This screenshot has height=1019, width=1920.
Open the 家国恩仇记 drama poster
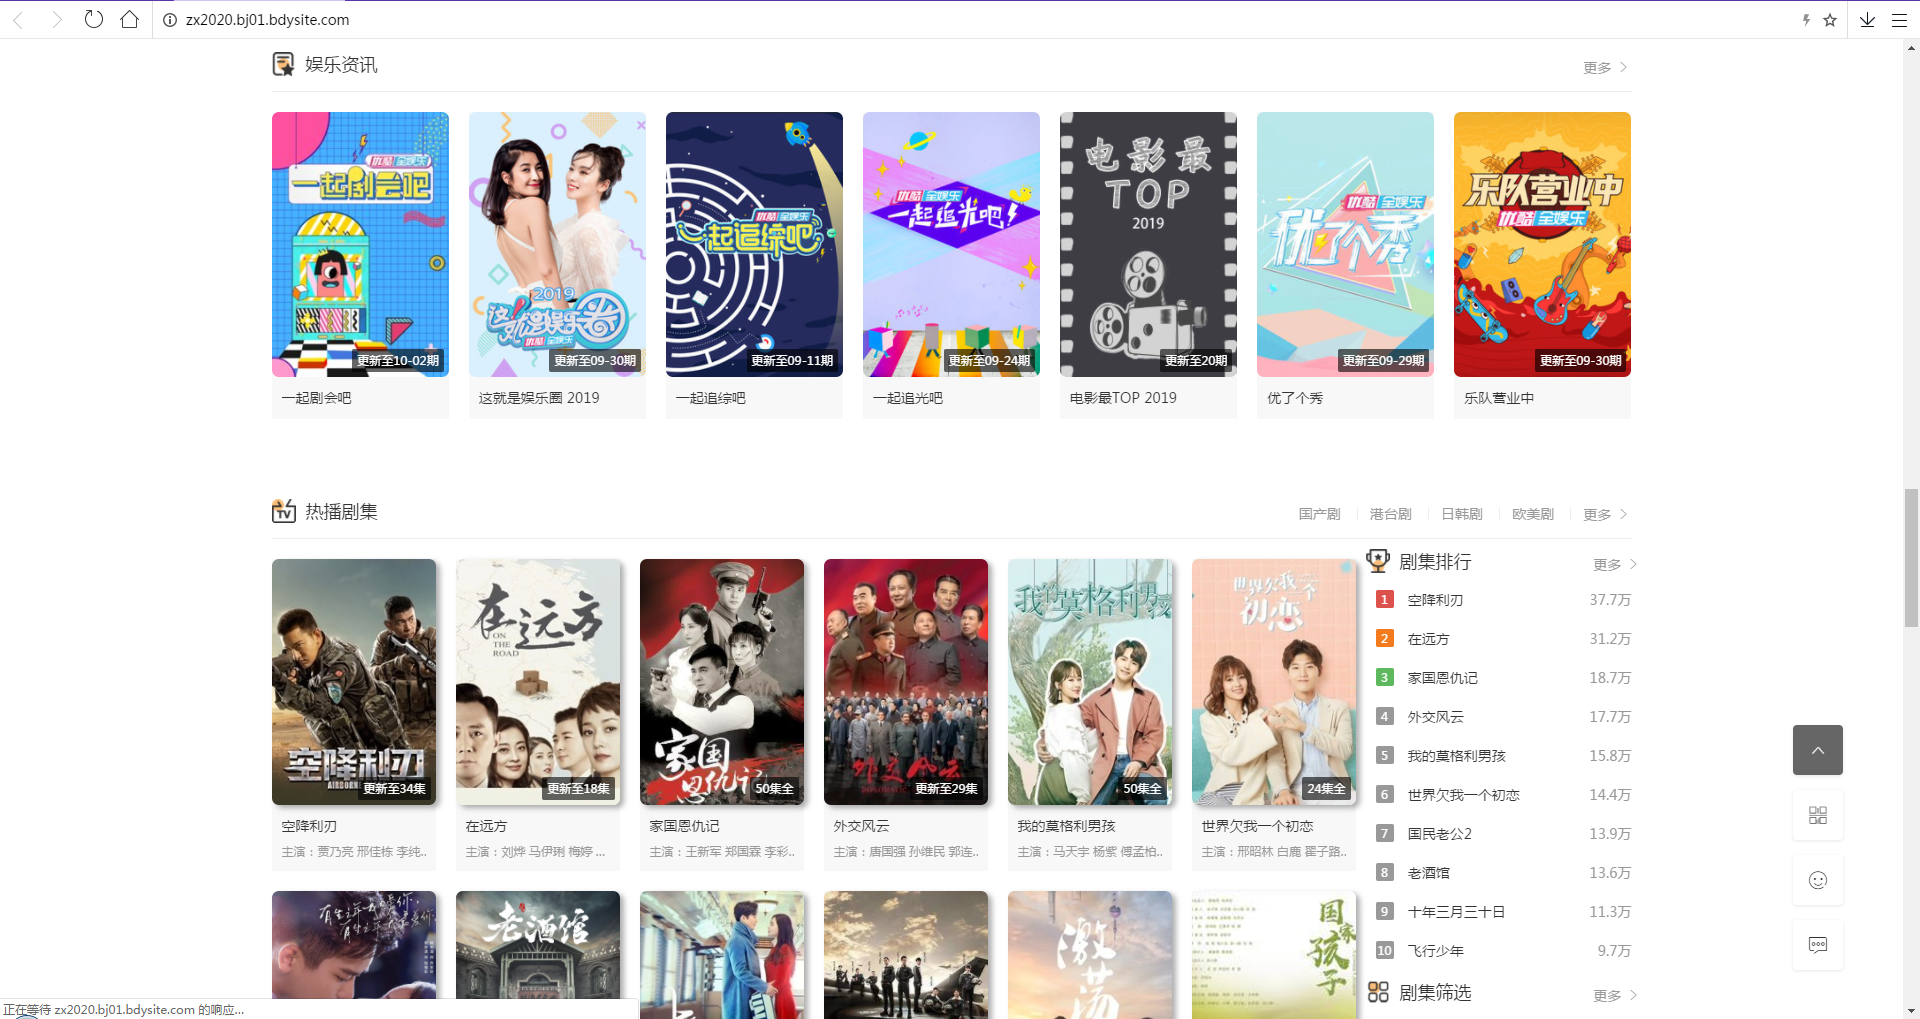[721, 682]
